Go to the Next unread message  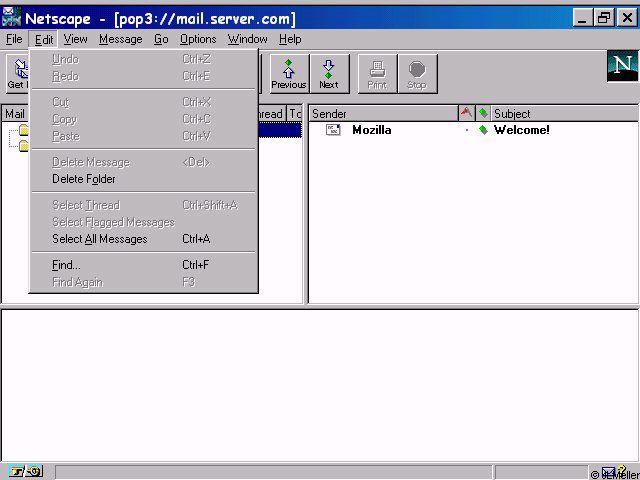click(x=329, y=74)
